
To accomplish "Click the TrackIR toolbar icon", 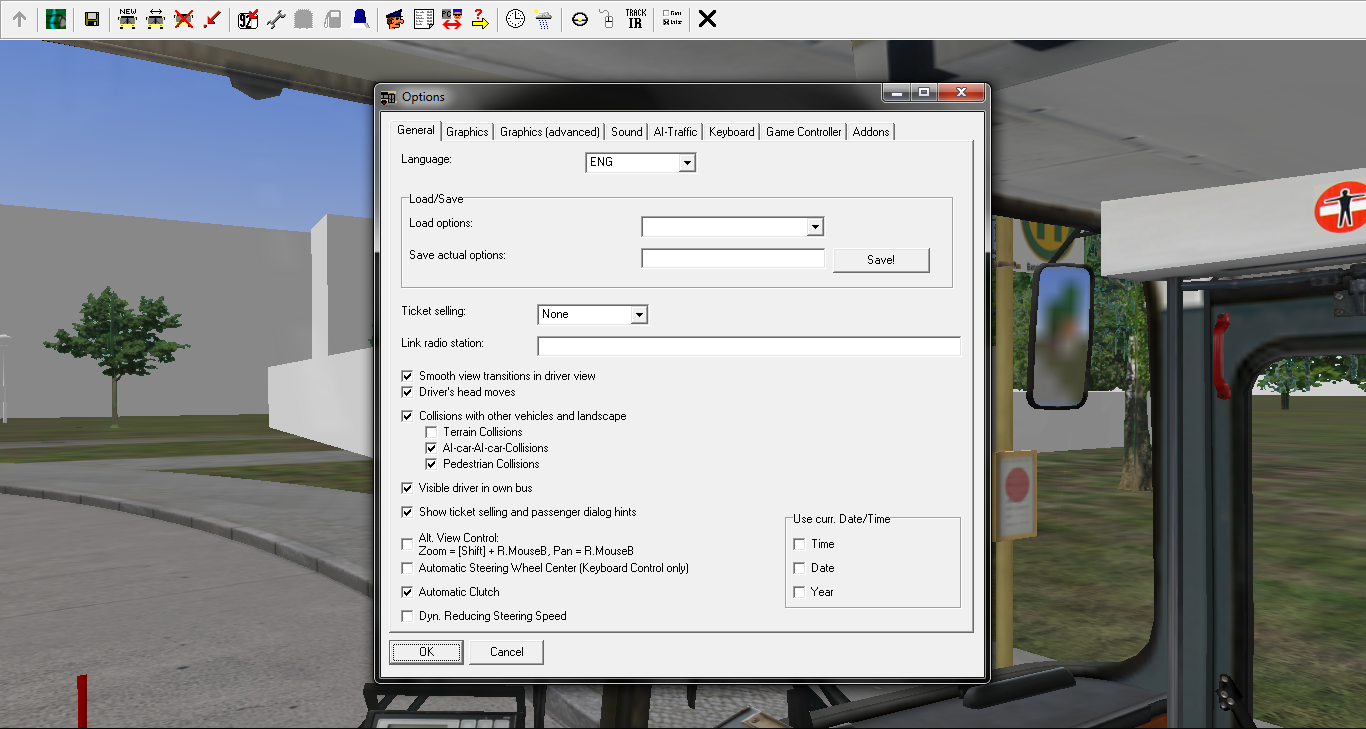I will 635,19.
